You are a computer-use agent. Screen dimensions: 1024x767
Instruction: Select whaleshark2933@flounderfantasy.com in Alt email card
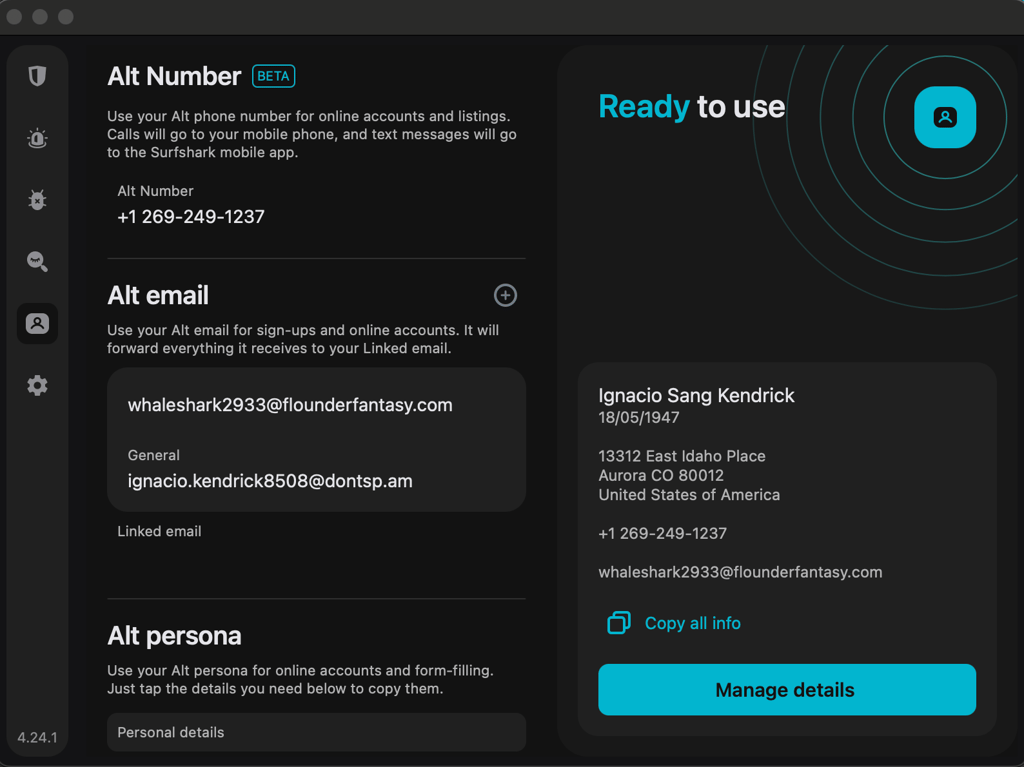290,405
